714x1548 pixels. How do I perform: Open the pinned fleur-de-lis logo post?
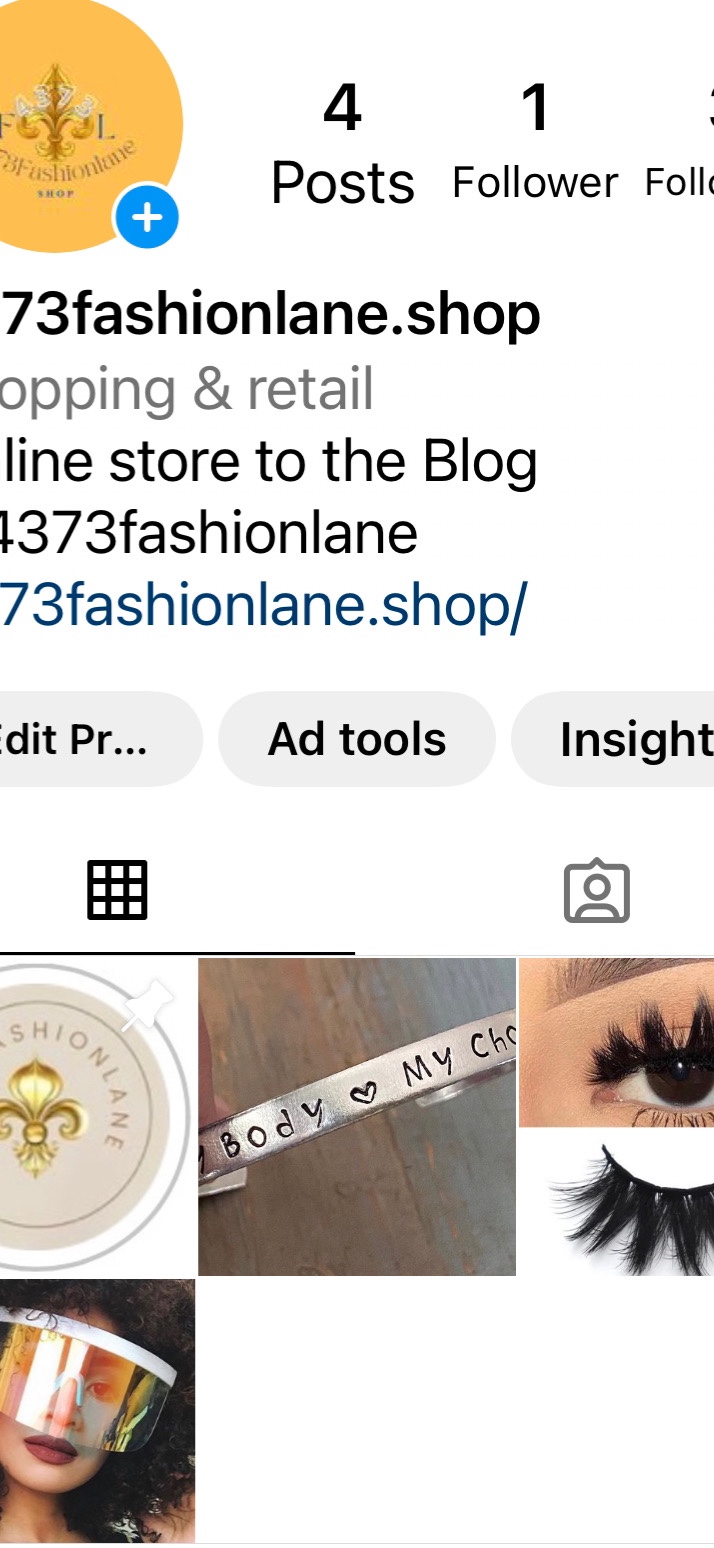(97, 1116)
